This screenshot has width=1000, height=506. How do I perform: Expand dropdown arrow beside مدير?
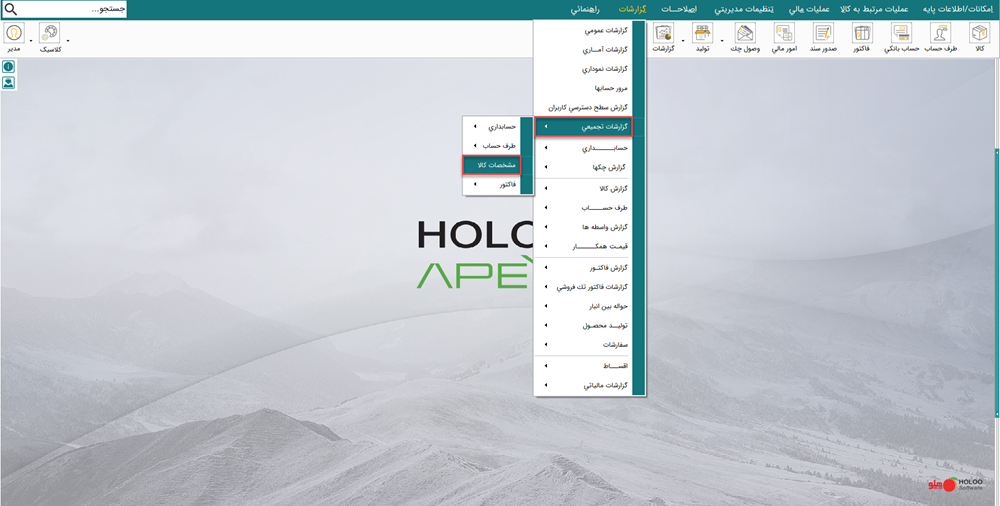click(x=31, y=40)
